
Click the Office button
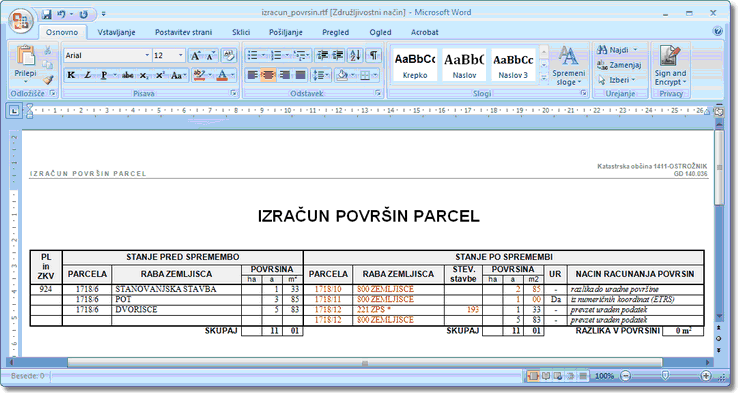20,21
